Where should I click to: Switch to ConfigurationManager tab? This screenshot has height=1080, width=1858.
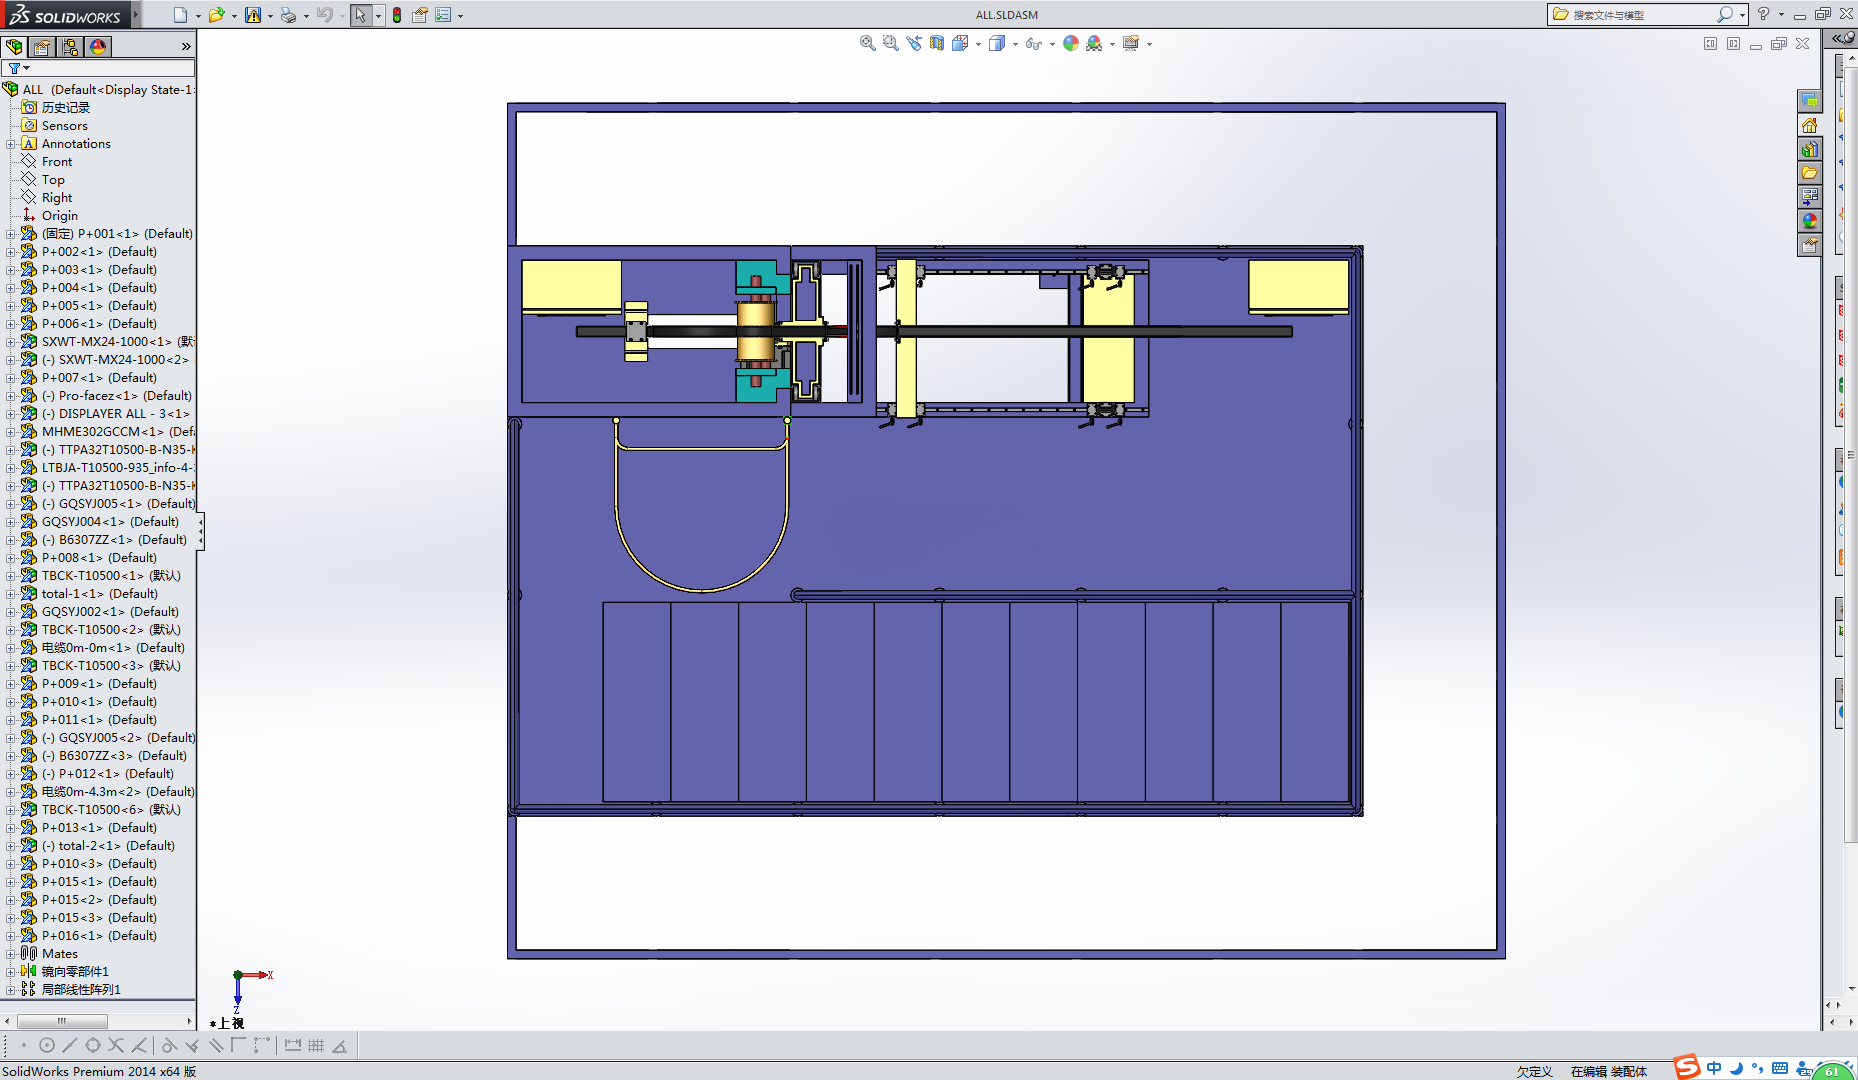[x=70, y=47]
